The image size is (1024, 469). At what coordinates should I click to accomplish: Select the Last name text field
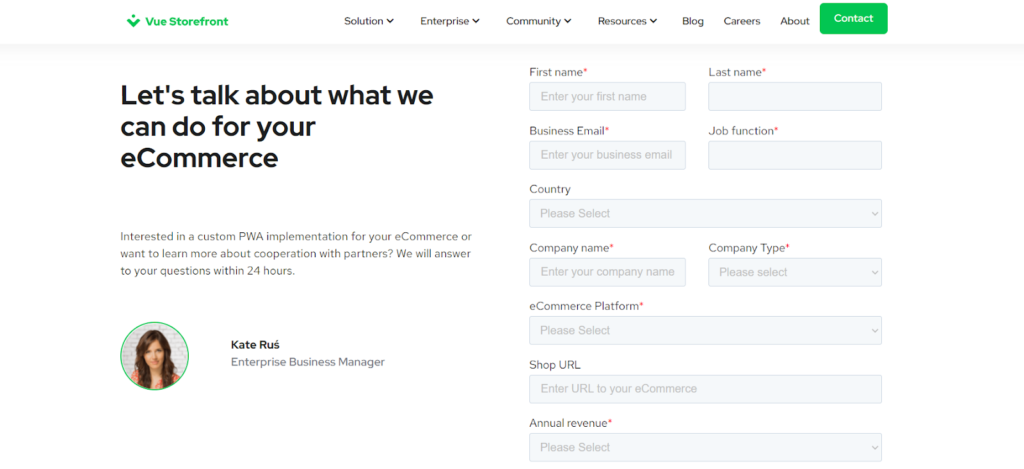click(795, 97)
